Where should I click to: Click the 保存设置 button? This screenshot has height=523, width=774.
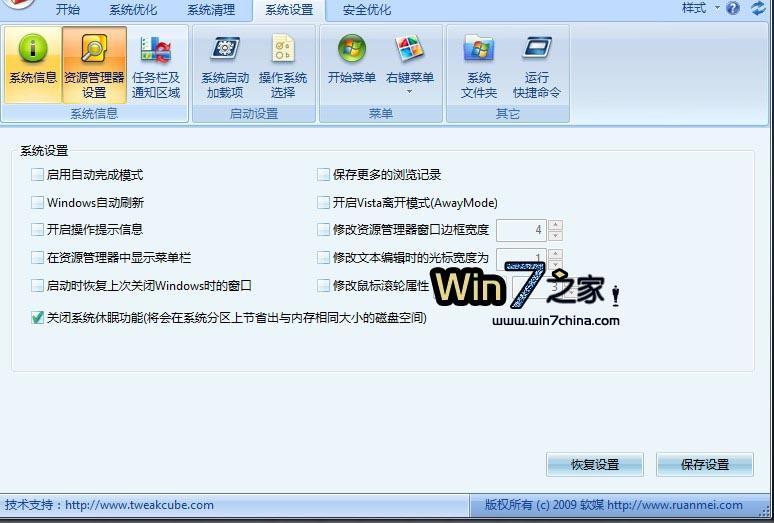point(705,464)
